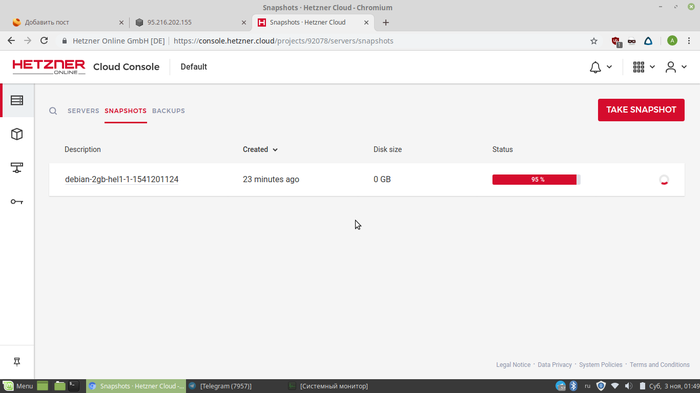
Task: Open the Volumes cube icon in the sidebar
Action: (17, 134)
